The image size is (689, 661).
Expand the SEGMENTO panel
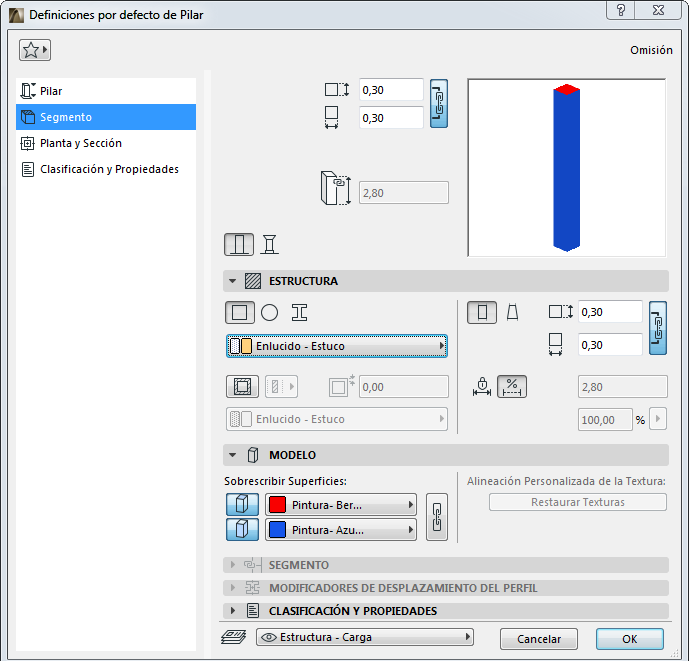(233, 565)
